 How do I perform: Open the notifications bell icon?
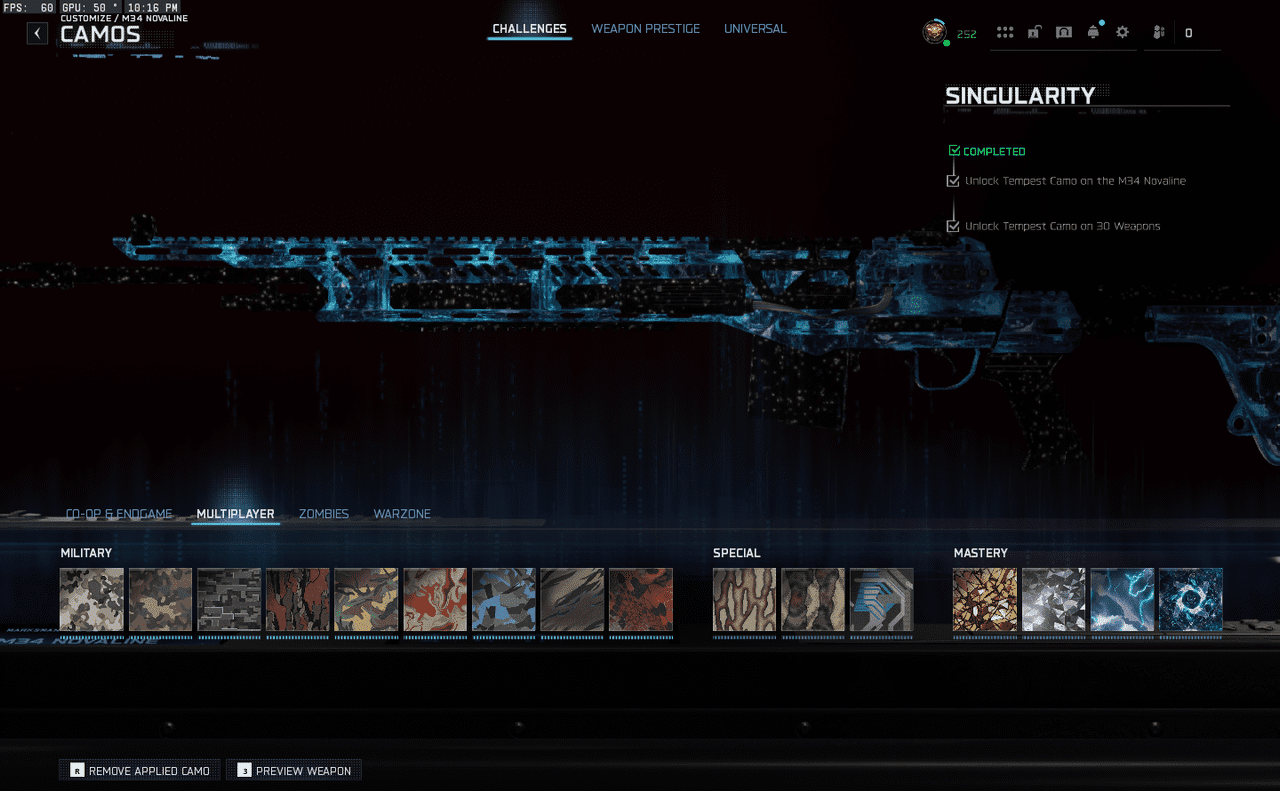point(1093,32)
